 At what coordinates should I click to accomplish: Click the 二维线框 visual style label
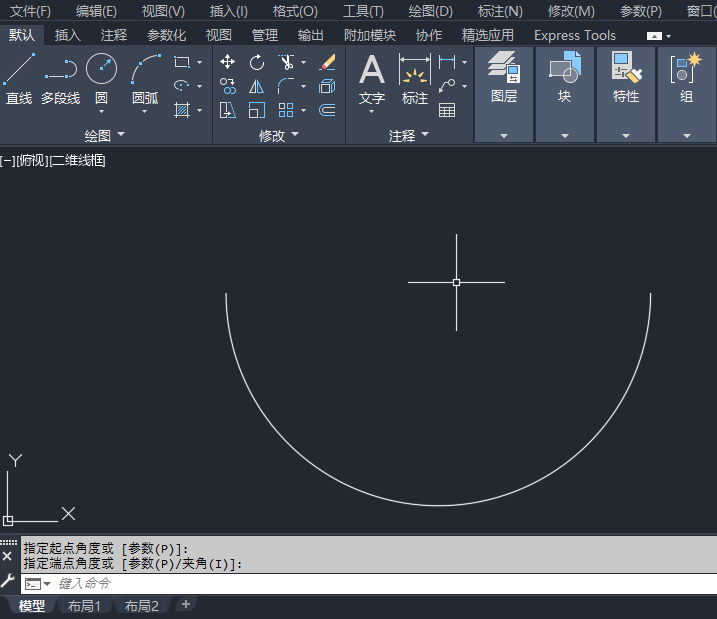(78, 160)
